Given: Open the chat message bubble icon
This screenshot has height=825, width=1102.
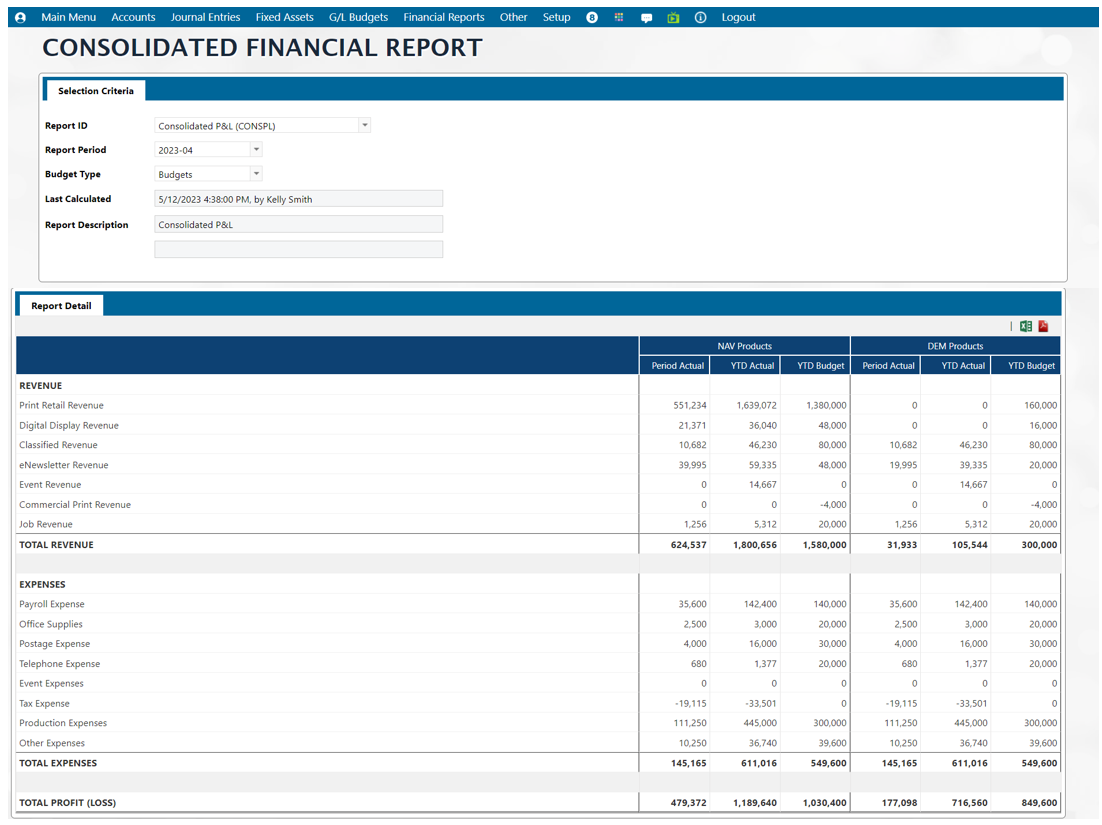Looking at the screenshot, I should 646,18.
